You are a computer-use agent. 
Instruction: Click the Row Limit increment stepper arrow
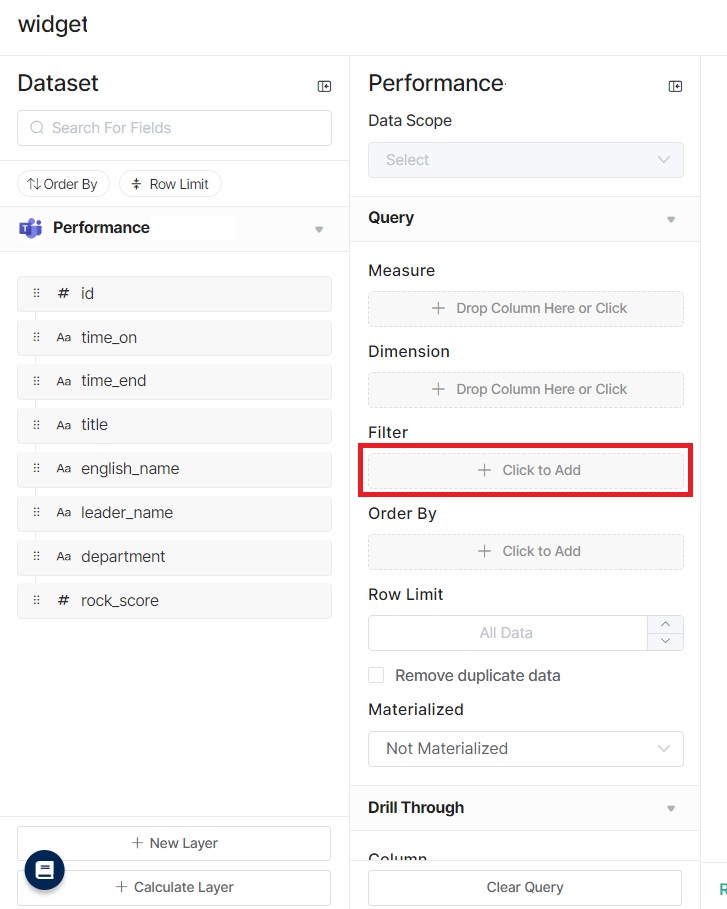665,625
